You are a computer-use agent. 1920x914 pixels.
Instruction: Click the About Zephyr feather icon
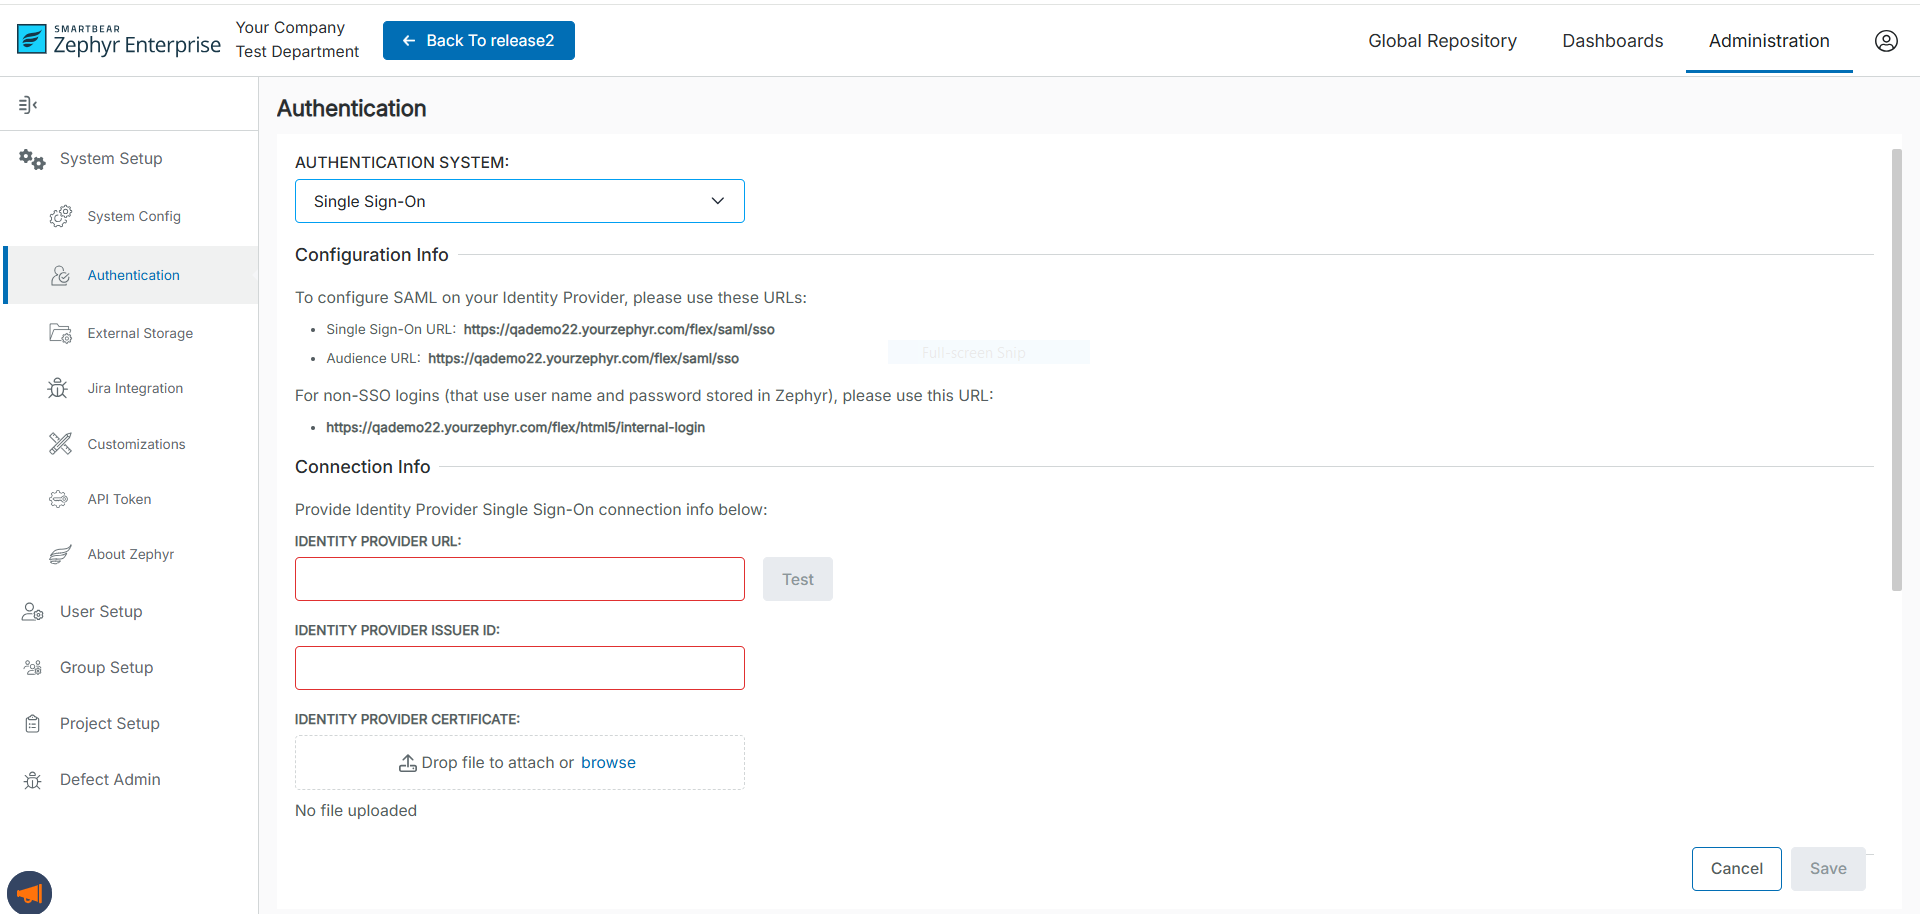[x=60, y=554]
